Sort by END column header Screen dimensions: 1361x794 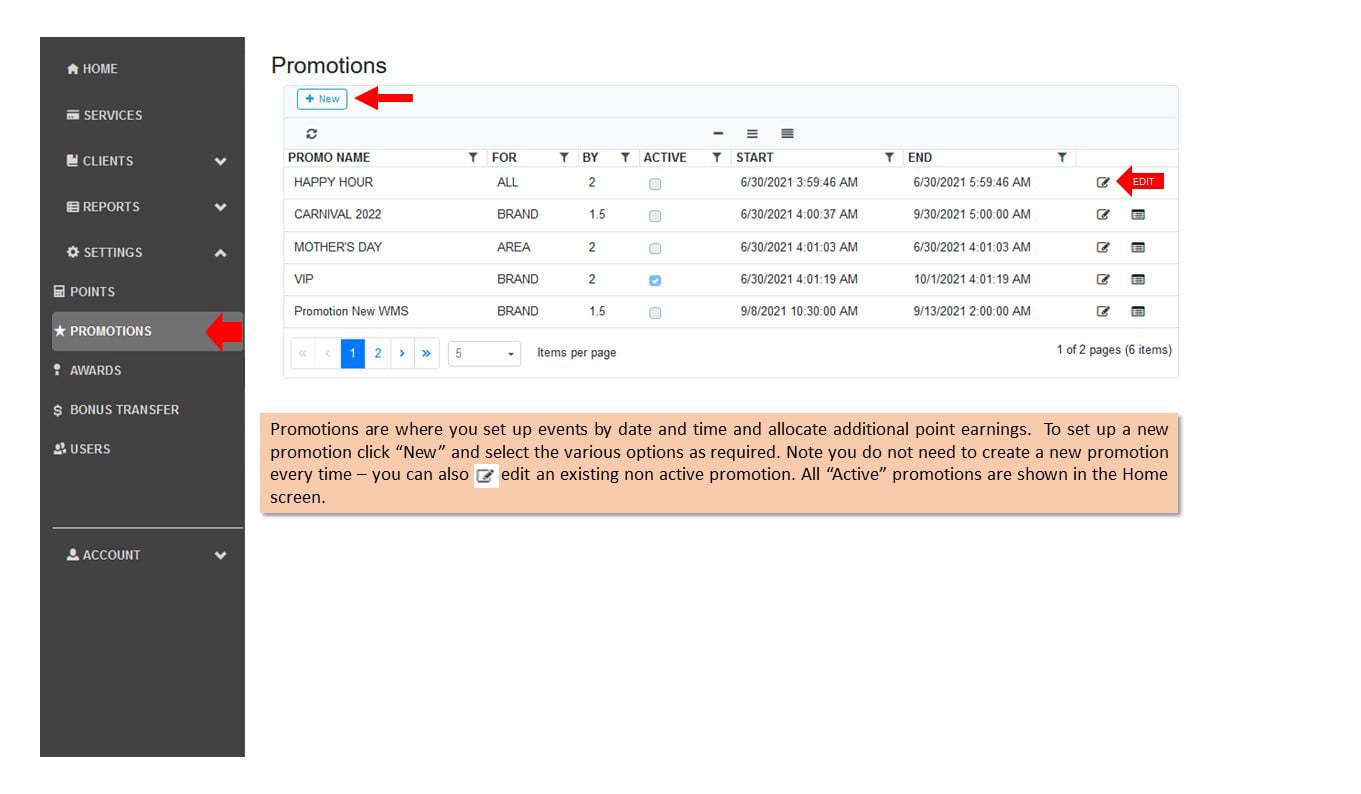click(920, 158)
